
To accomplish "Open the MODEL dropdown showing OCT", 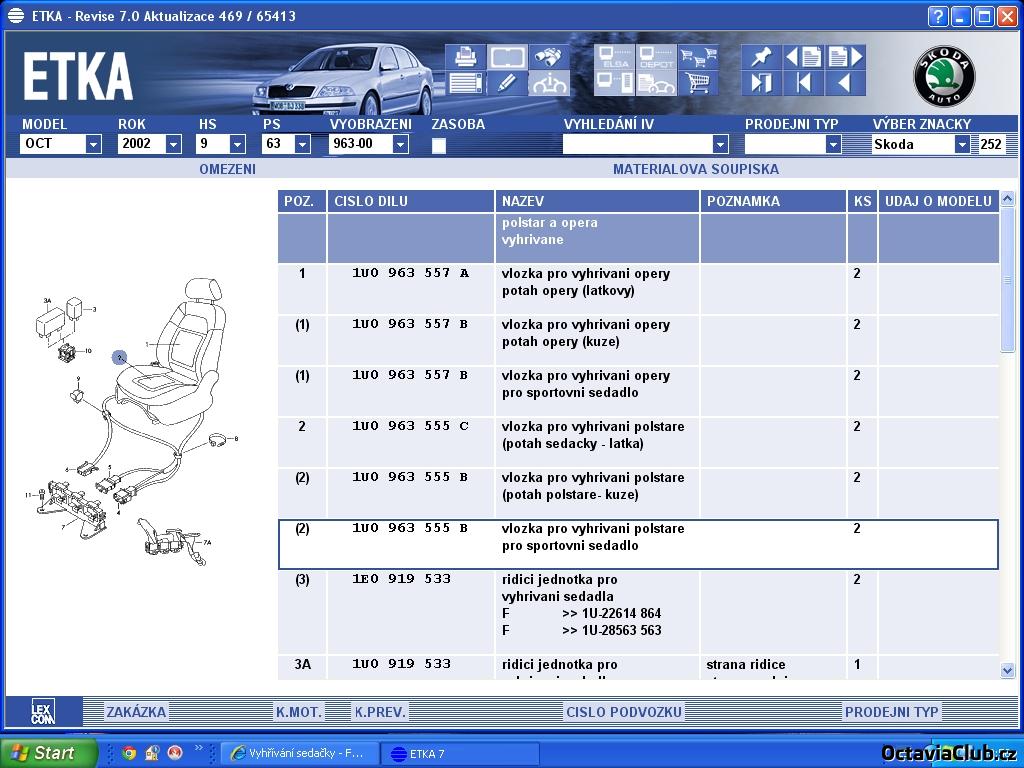I will (x=93, y=144).
